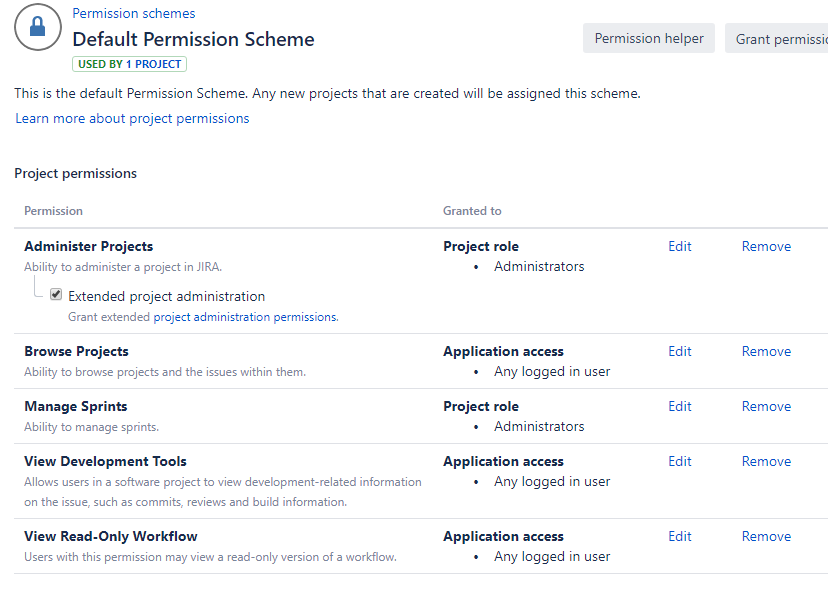Remove the Manage Sprints permission
The height and width of the screenshot is (598, 828).
coord(766,407)
